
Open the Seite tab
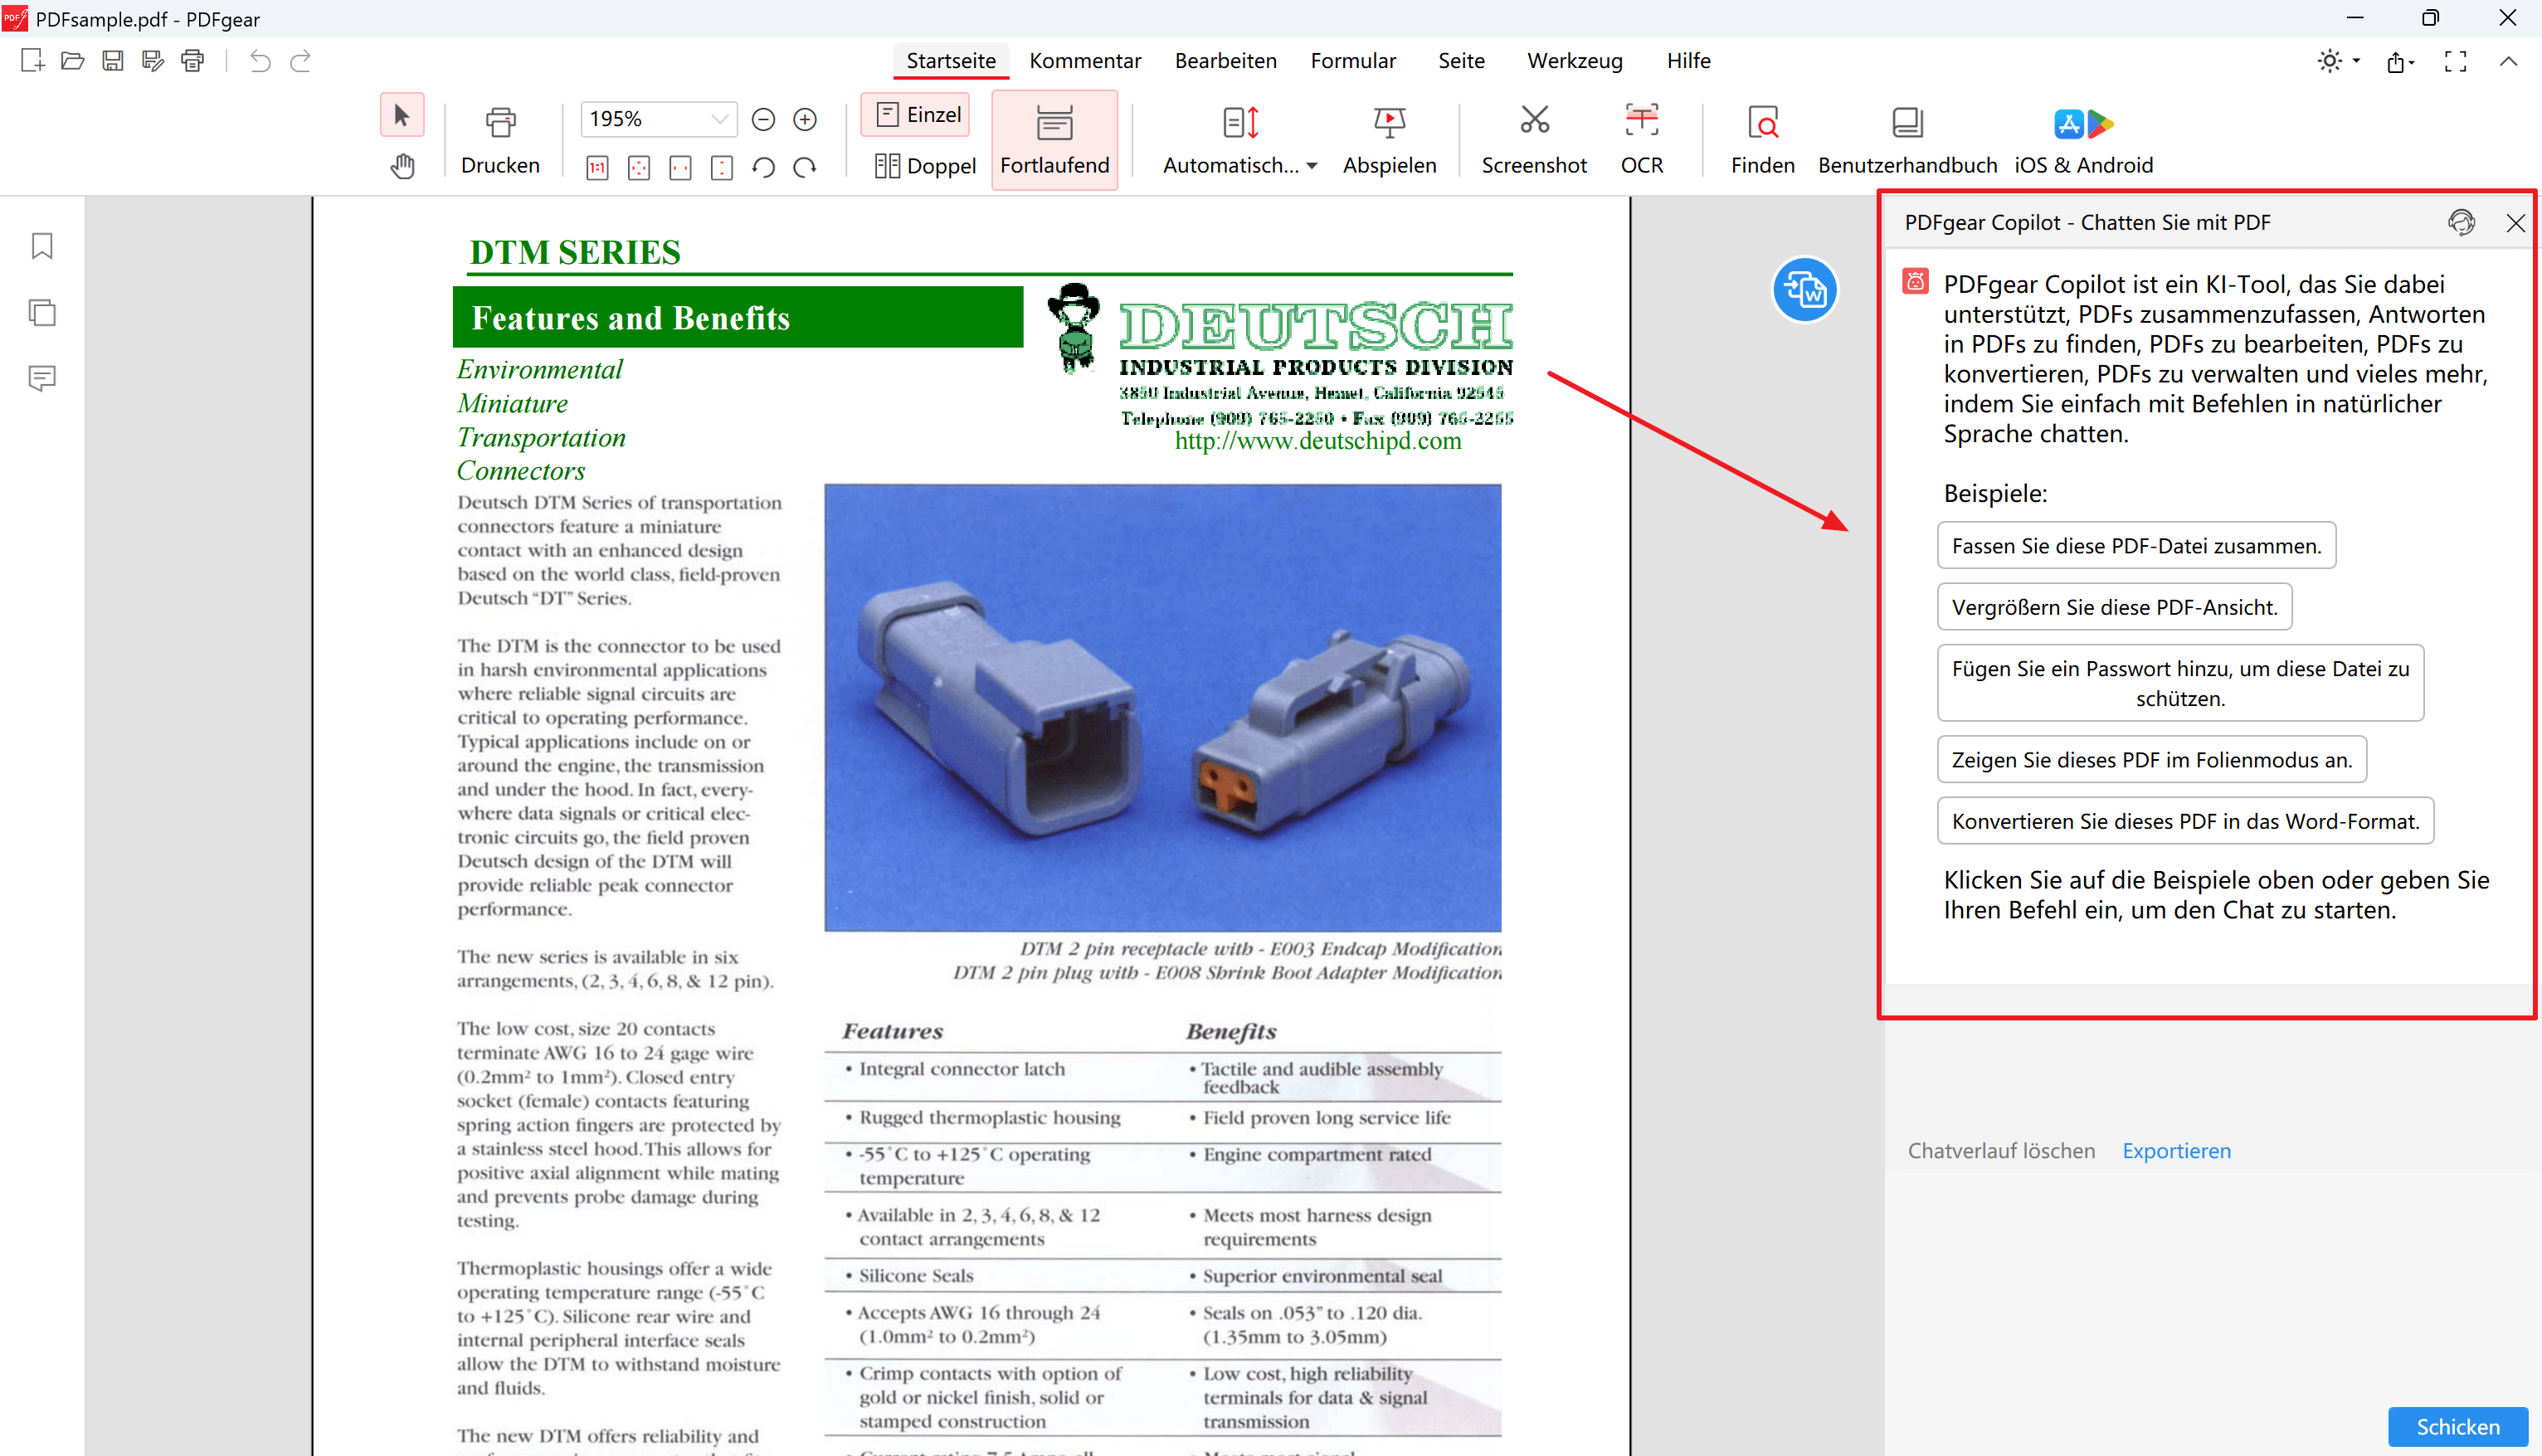coord(1461,61)
